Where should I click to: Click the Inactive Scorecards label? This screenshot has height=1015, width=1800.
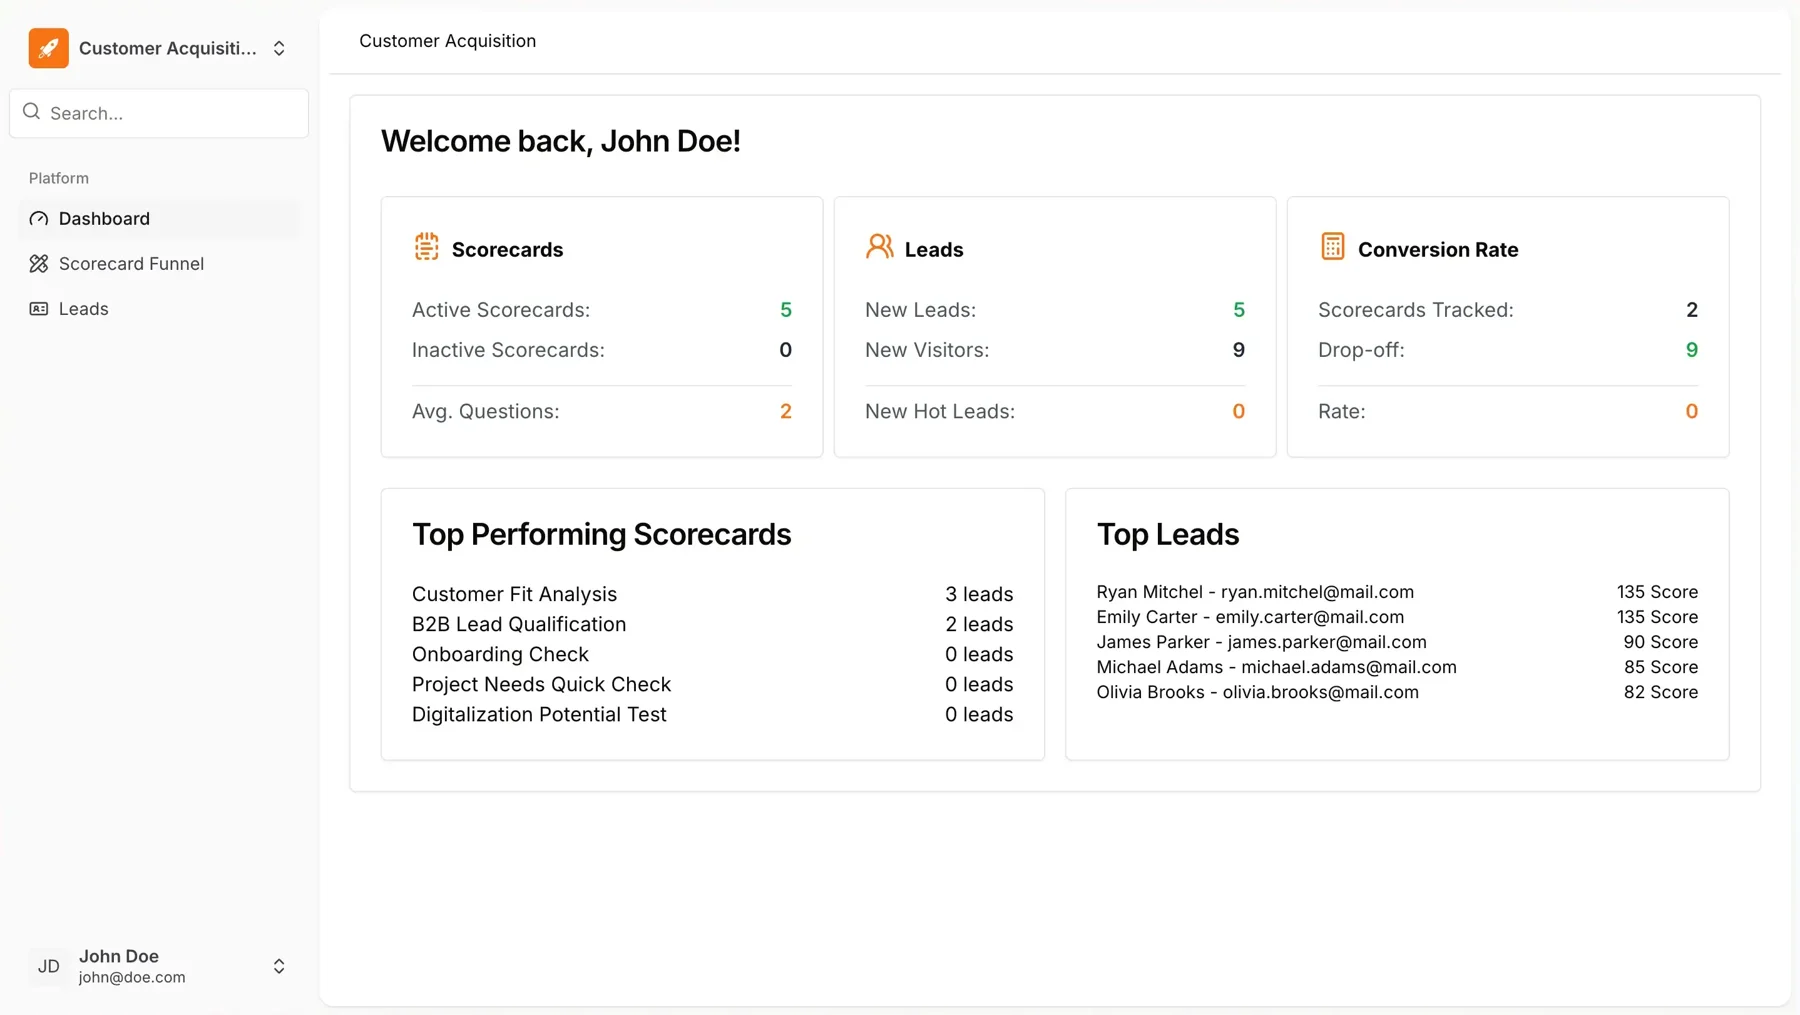[508, 350]
